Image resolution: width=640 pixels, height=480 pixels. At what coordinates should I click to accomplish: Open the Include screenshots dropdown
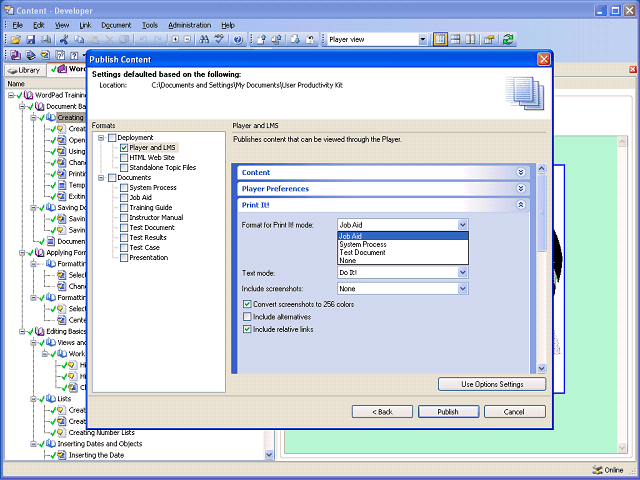[x=462, y=289]
